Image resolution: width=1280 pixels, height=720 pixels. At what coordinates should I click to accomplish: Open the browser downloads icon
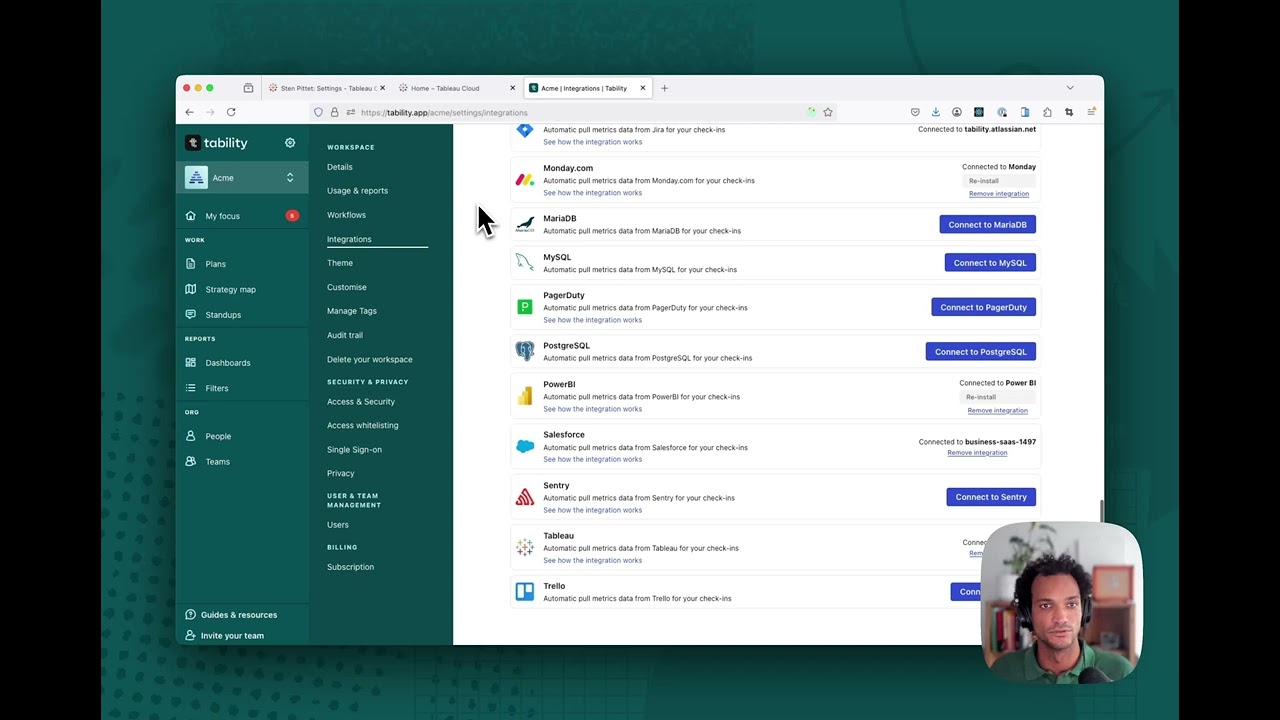(x=935, y=112)
